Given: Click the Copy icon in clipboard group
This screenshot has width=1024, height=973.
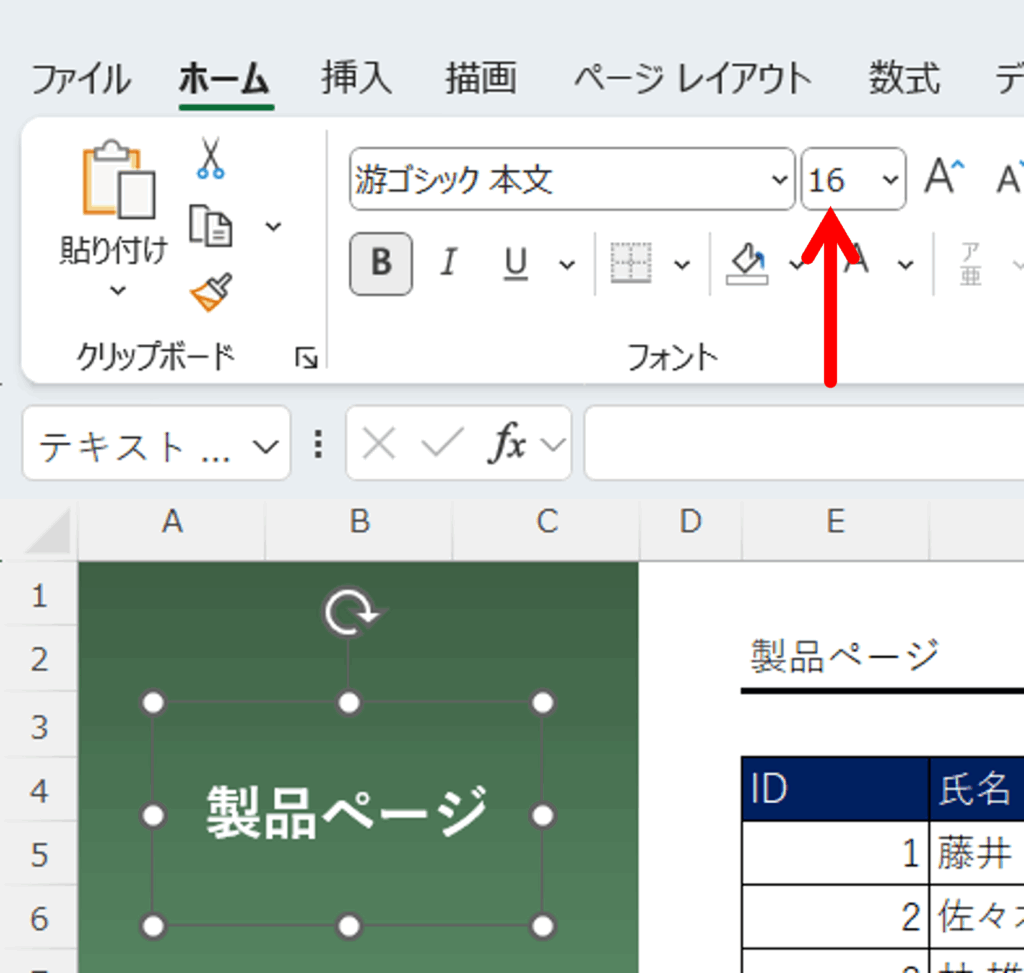Looking at the screenshot, I should pos(210,226).
